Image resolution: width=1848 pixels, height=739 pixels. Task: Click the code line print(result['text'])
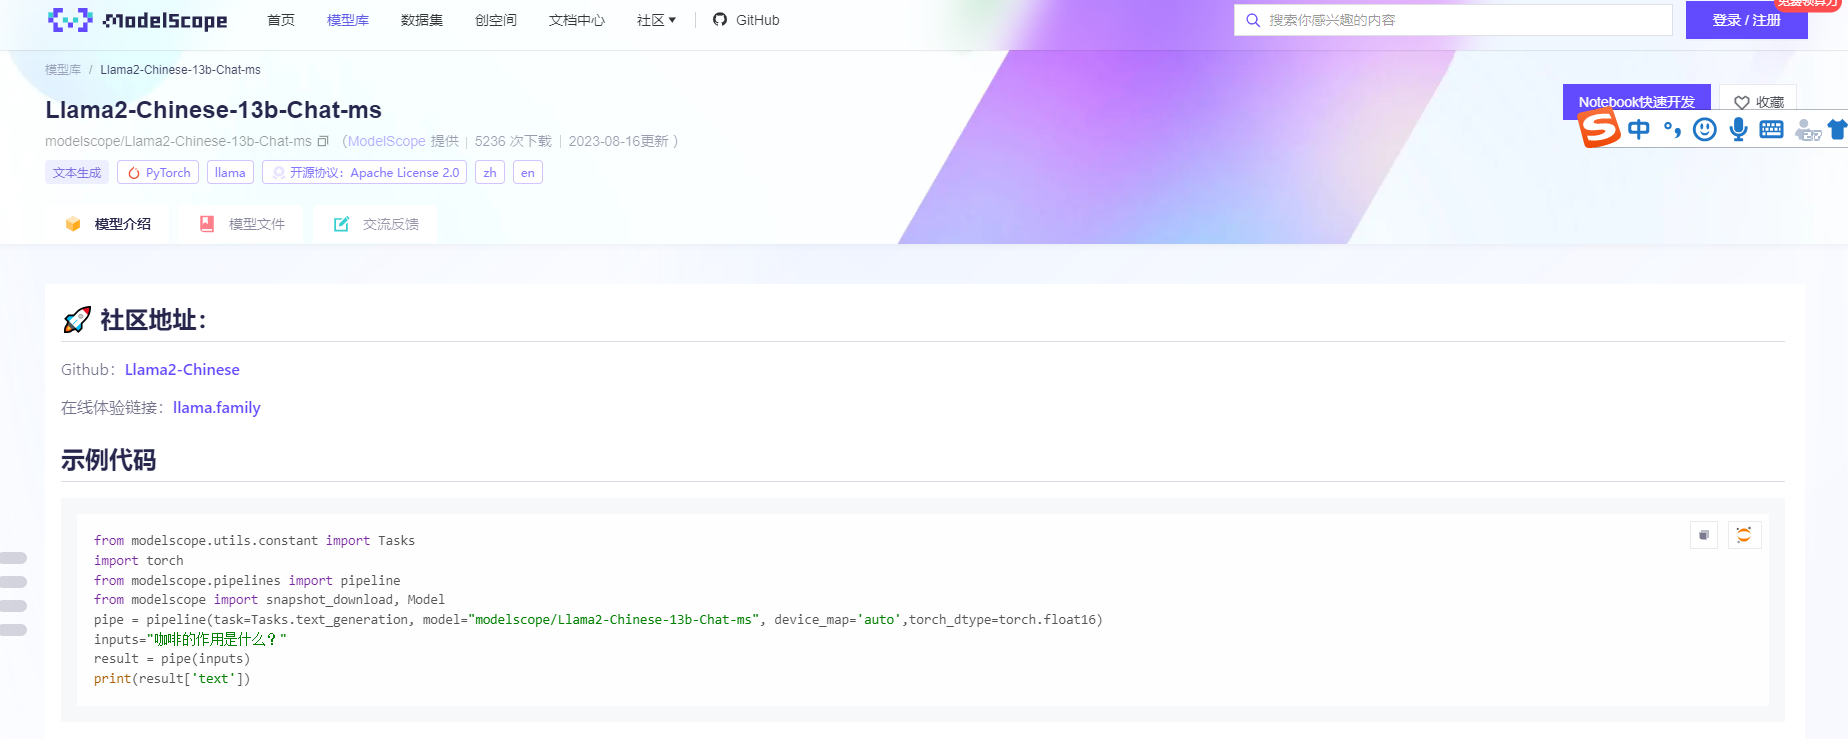coord(172,679)
